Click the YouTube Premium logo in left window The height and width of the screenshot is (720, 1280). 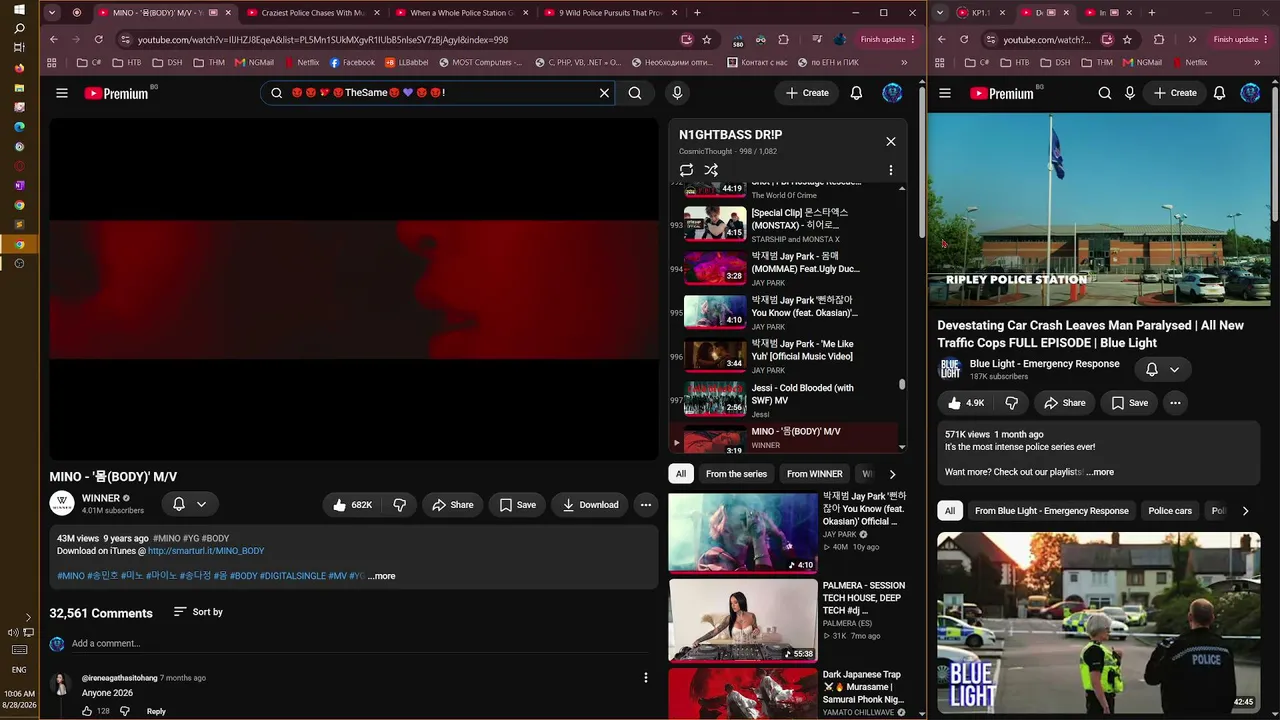click(116, 93)
